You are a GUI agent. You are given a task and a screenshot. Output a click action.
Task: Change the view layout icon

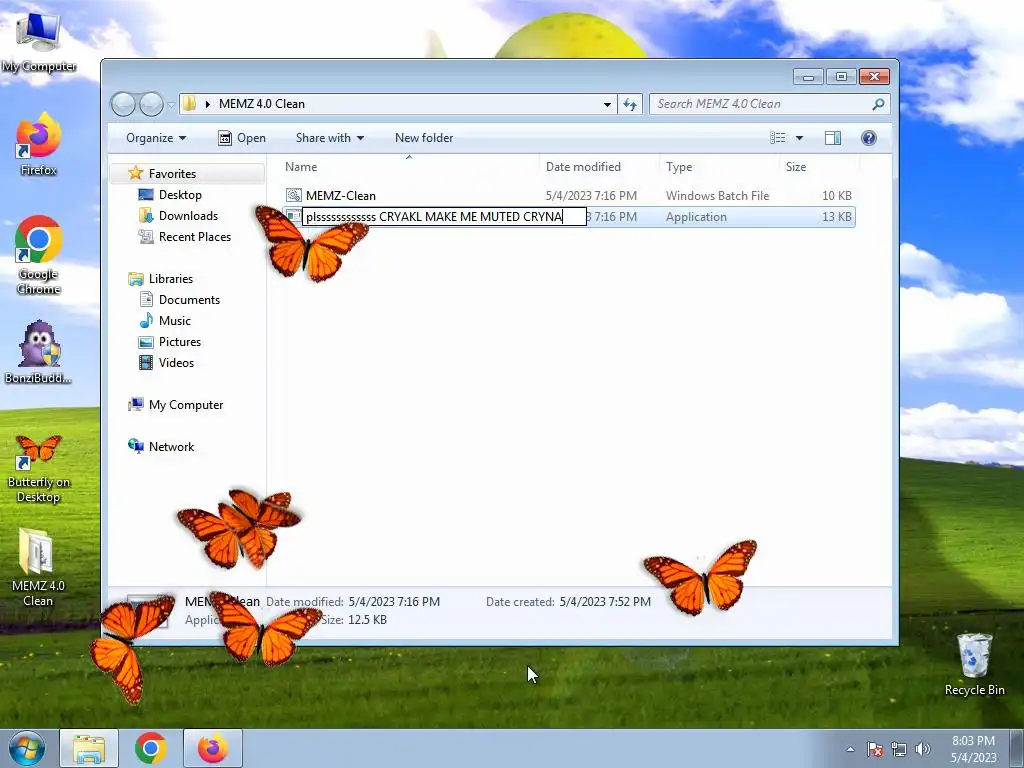pyautogui.click(x=778, y=138)
